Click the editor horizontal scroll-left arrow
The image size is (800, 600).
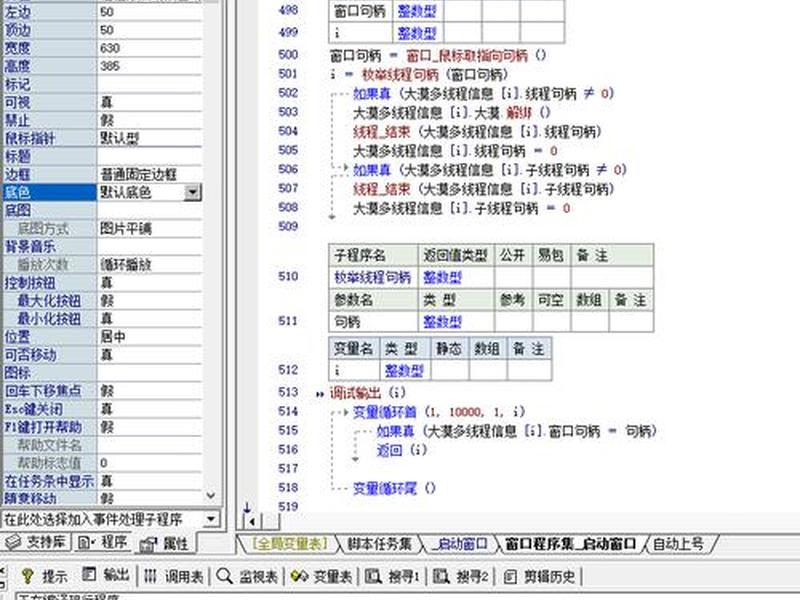pyautogui.click(x=252, y=521)
